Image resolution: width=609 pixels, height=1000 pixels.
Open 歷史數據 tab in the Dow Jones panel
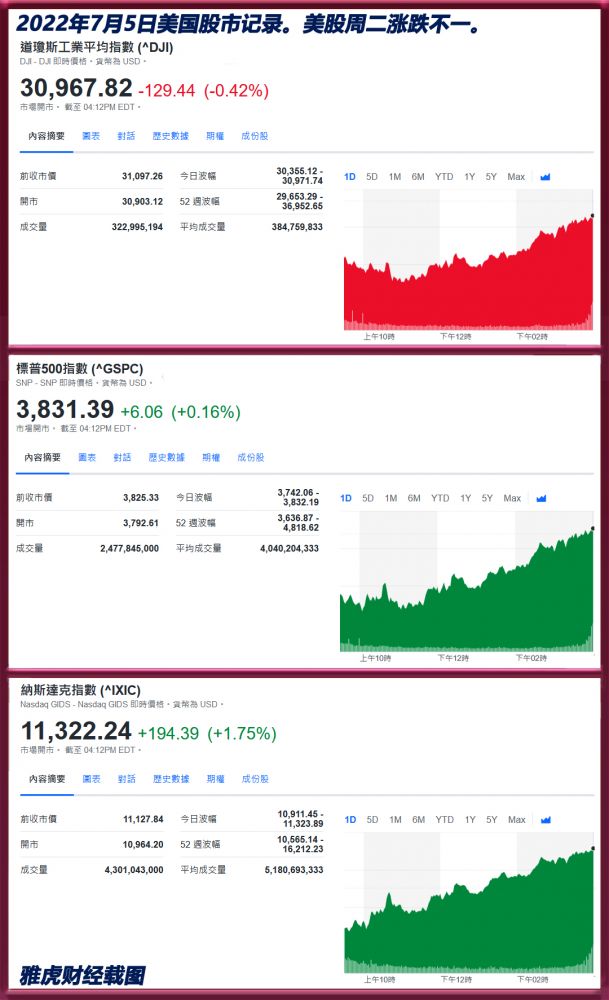tap(171, 136)
